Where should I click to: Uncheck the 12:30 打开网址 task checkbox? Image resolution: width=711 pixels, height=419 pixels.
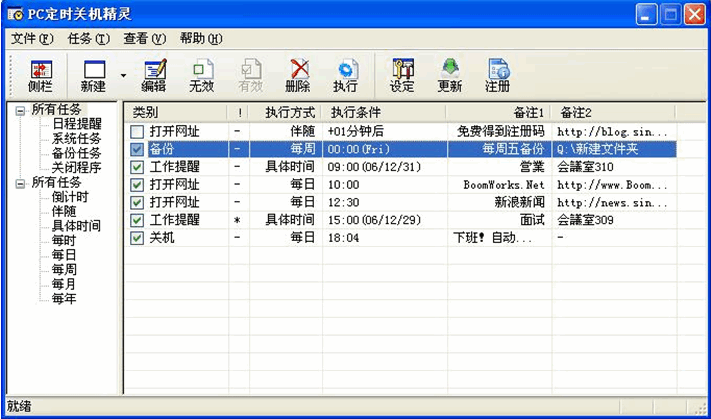tap(136, 202)
